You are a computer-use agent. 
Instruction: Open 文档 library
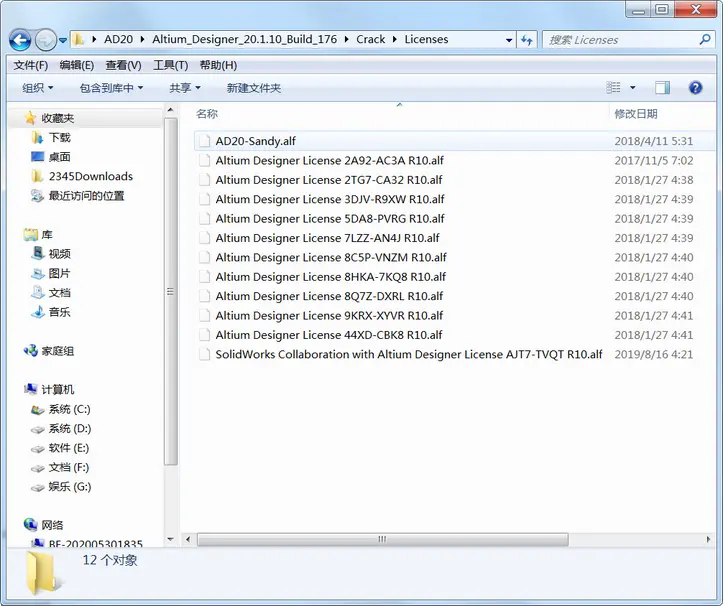point(59,293)
